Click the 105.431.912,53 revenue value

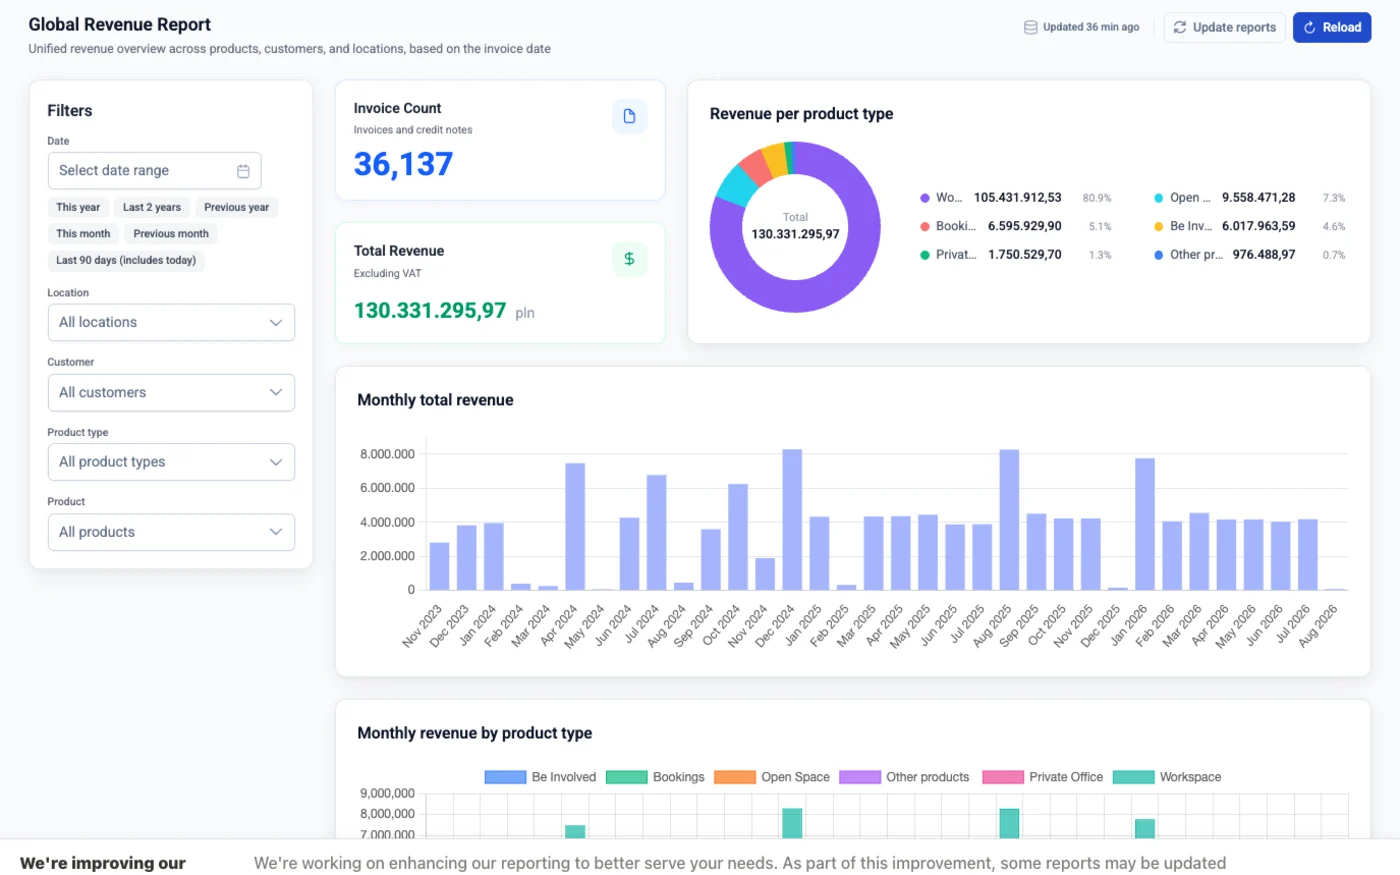[x=1018, y=198]
